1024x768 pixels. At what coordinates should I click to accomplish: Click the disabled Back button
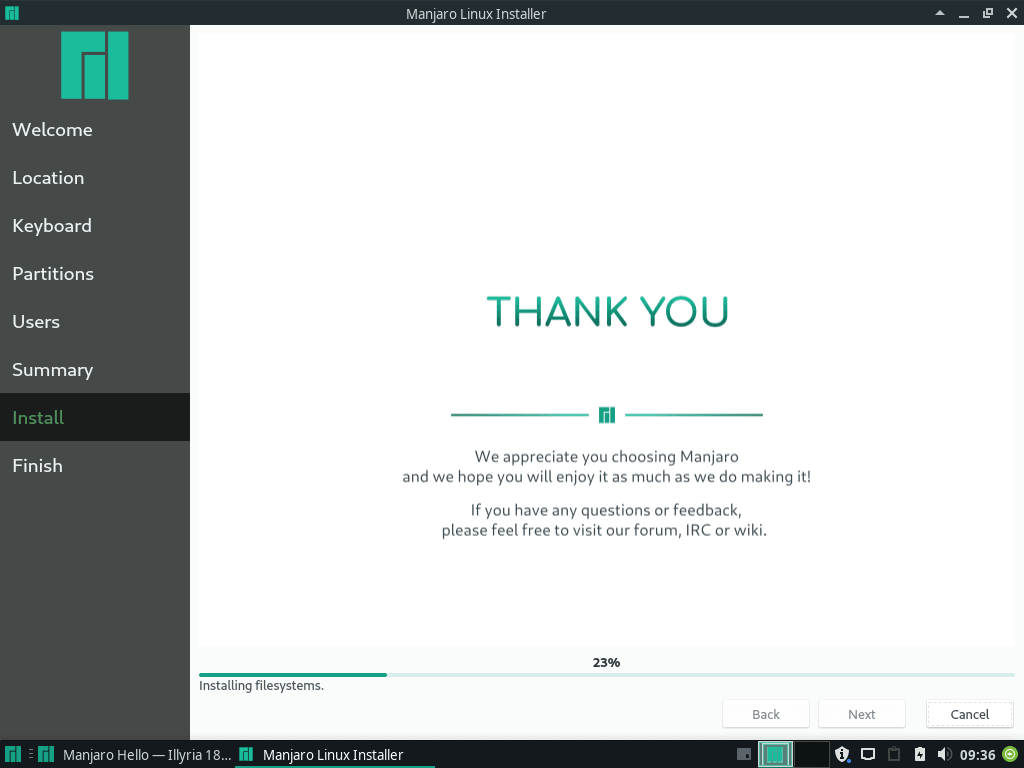(765, 714)
